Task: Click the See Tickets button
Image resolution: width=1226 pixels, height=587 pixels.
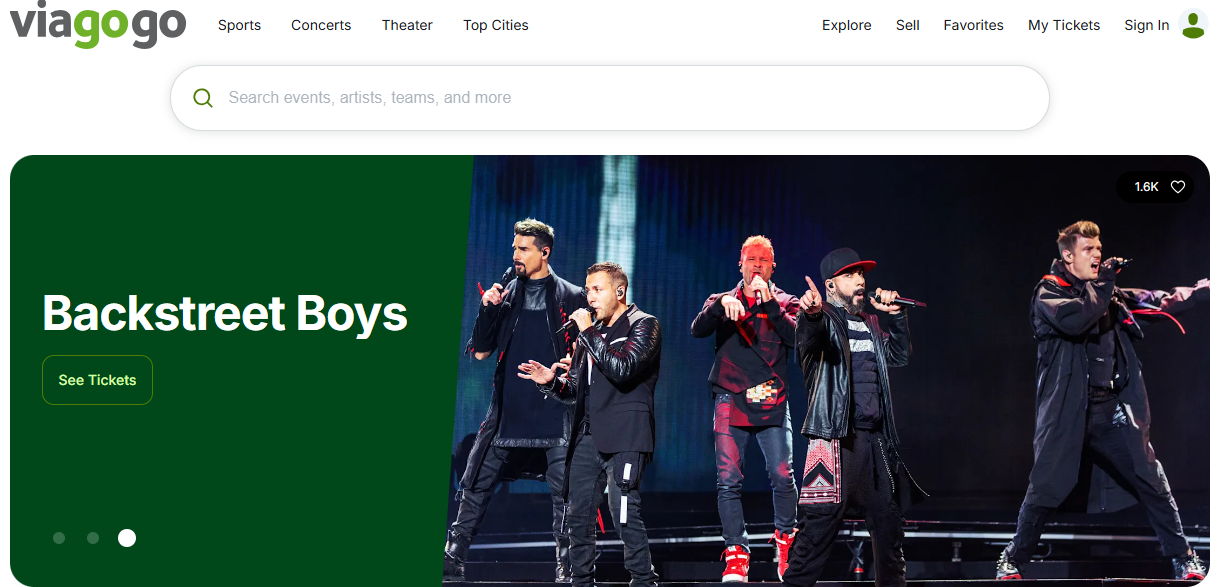Action: pyautogui.click(x=97, y=380)
